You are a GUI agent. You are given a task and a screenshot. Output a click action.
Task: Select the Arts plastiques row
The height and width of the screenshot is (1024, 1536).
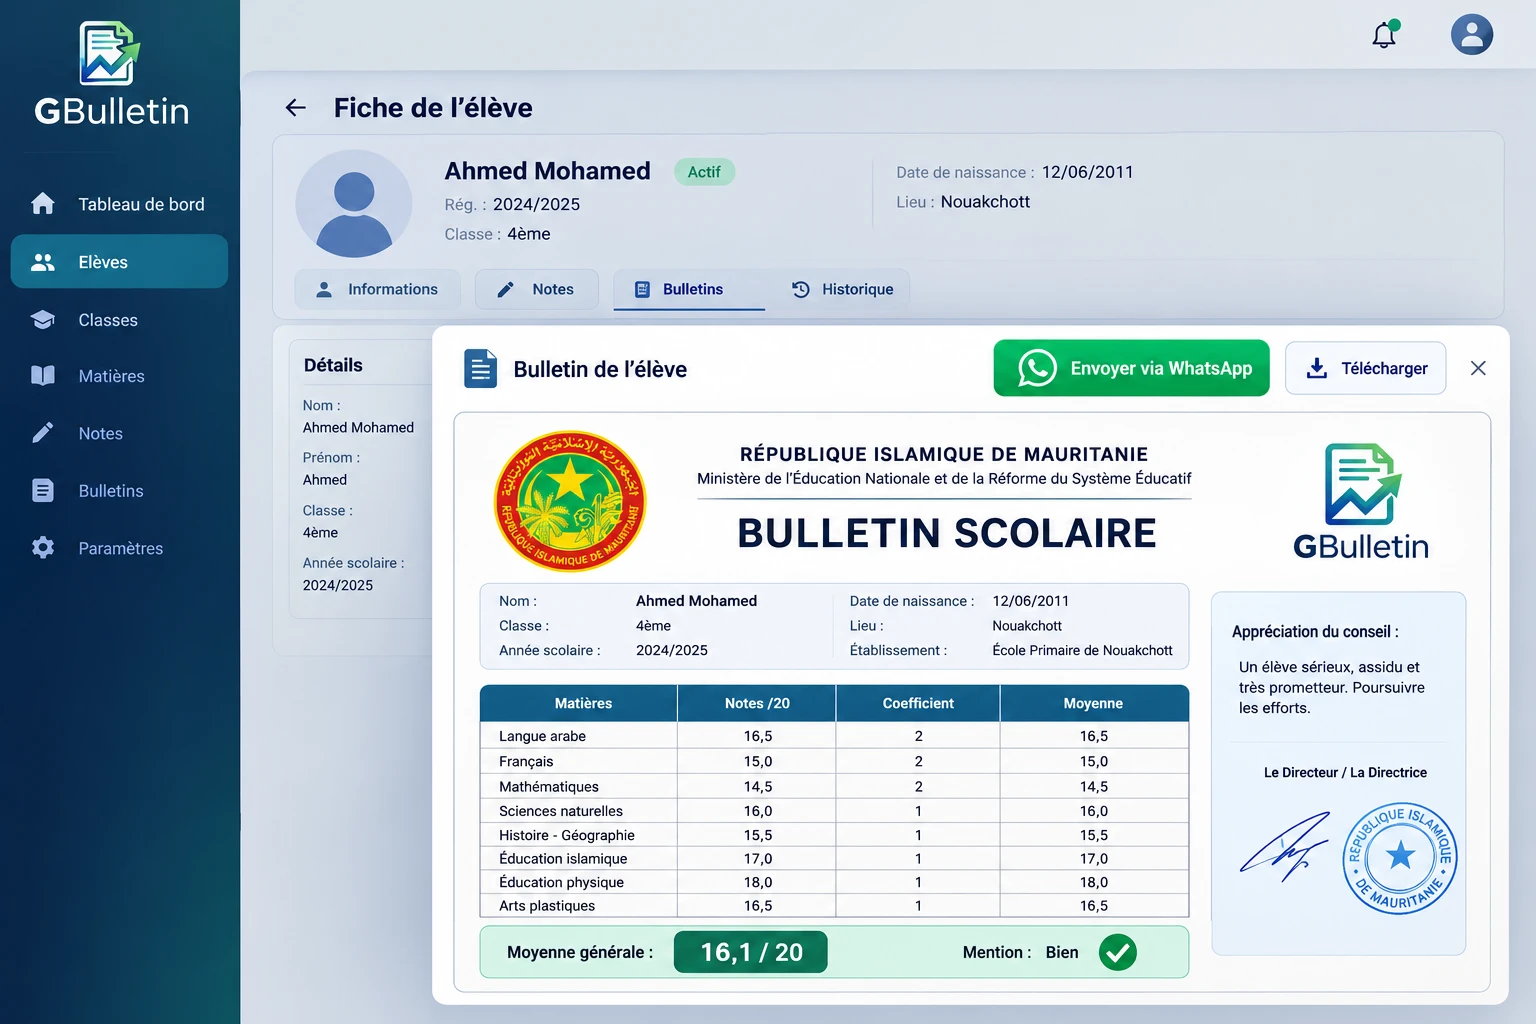coord(834,905)
